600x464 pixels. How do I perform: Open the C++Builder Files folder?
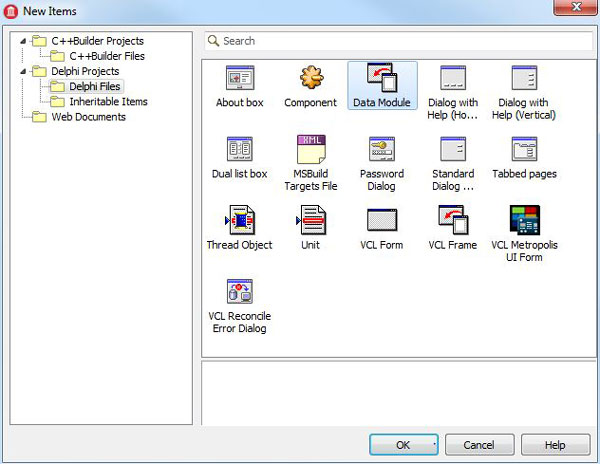(106, 56)
